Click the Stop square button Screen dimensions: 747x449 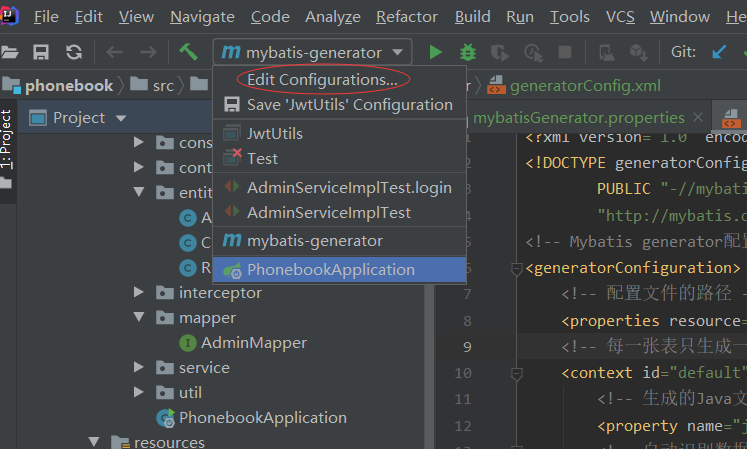pos(565,52)
